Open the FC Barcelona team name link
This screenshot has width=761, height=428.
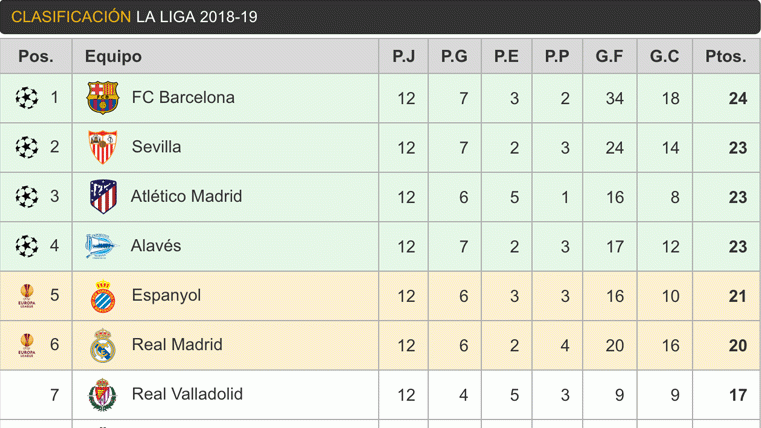[183, 98]
